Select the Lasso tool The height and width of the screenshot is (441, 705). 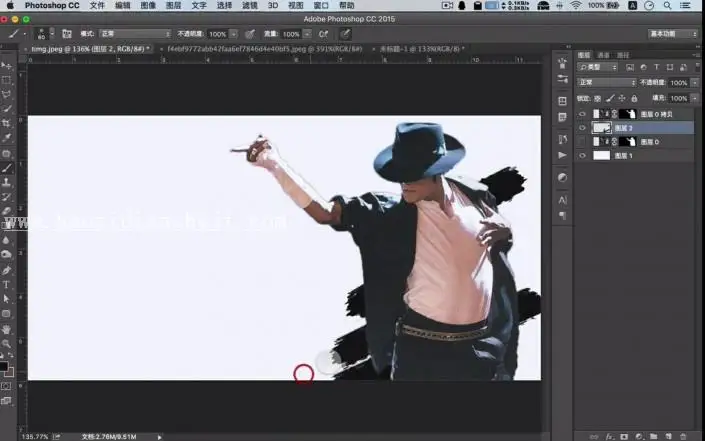click(6, 94)
